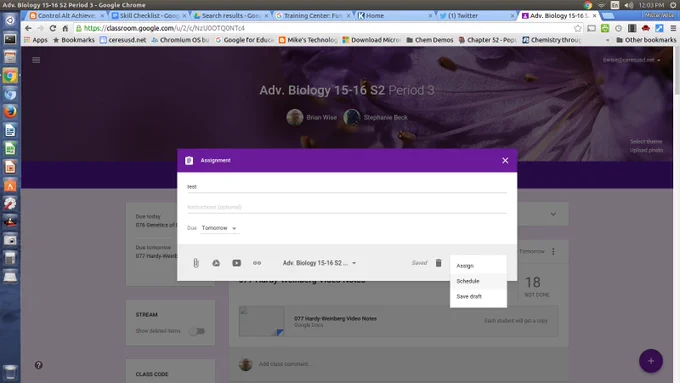The image size is (680, 383).
Task: Open the Classroom hamburger main menu
Action: coord(36,60)
